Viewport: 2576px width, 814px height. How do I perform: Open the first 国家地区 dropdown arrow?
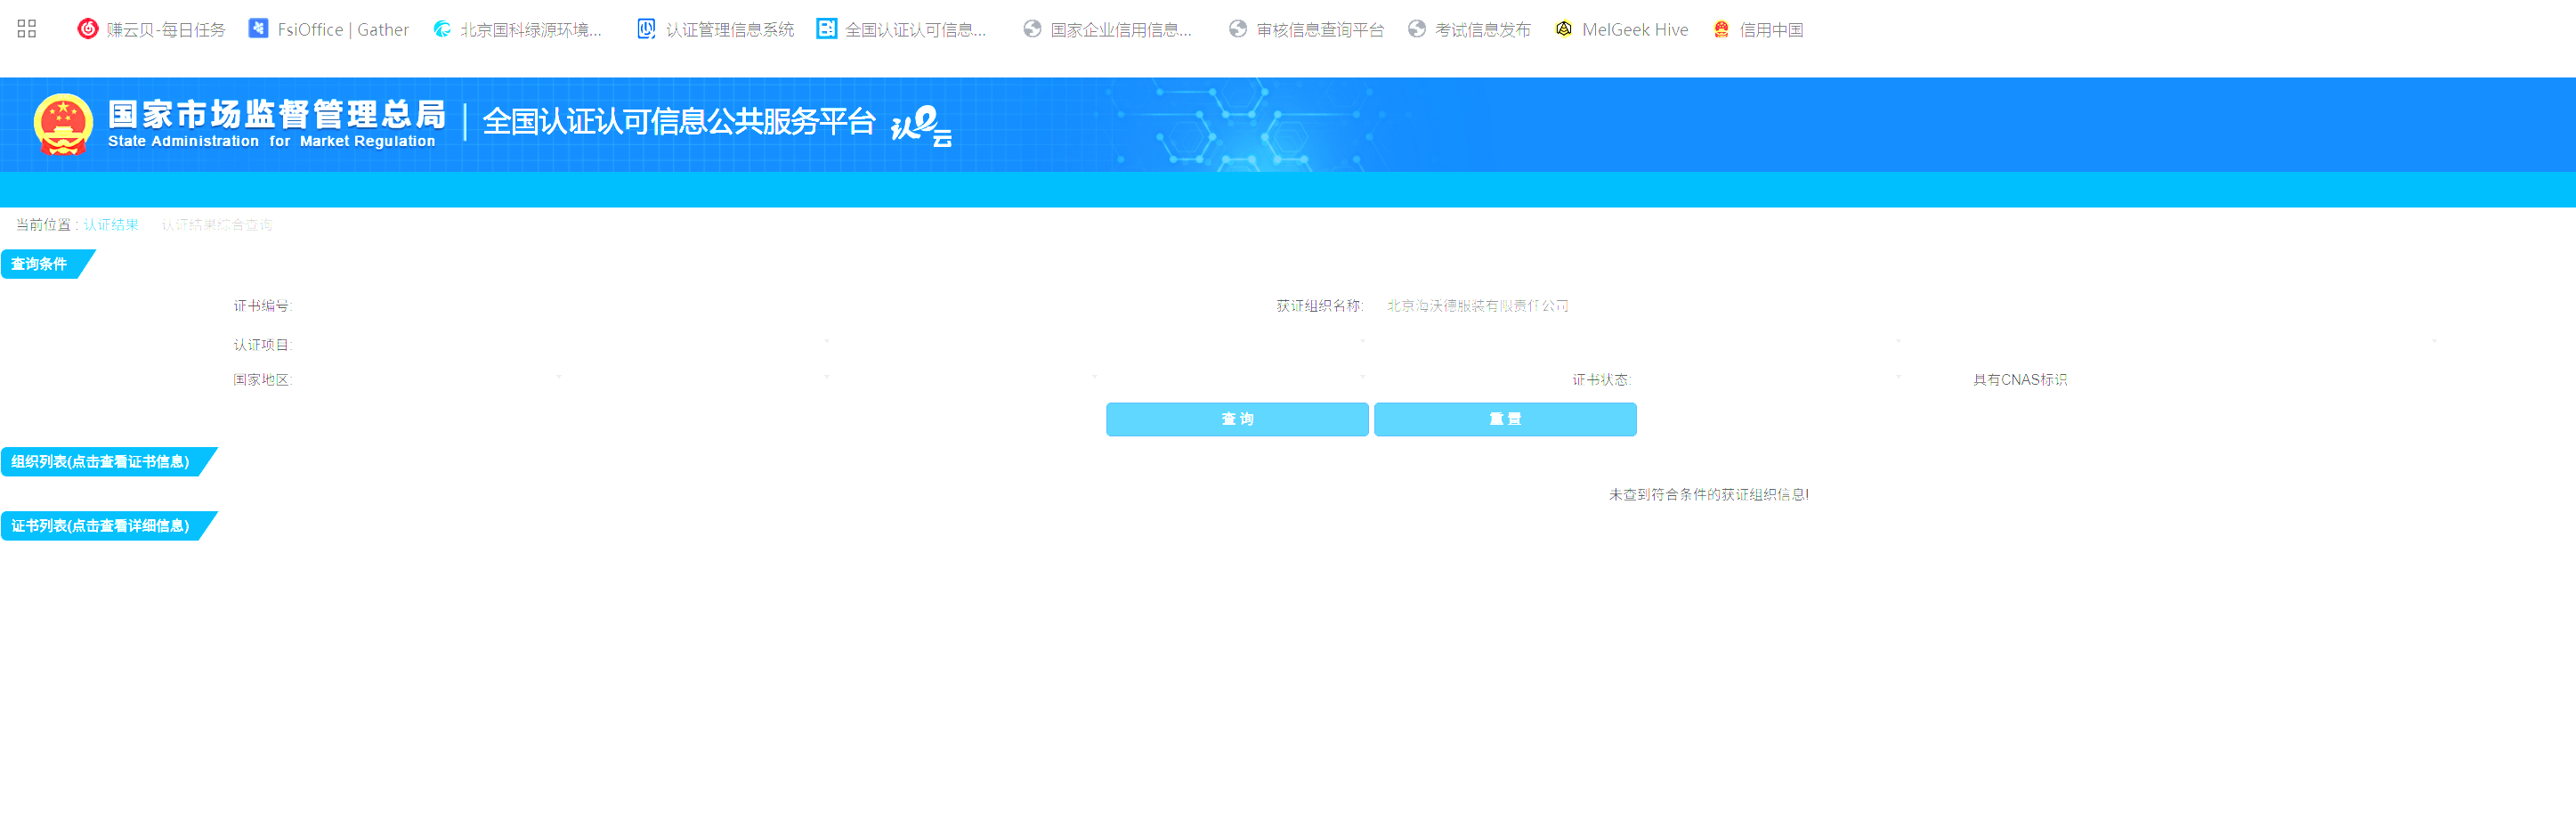point(559,377)
